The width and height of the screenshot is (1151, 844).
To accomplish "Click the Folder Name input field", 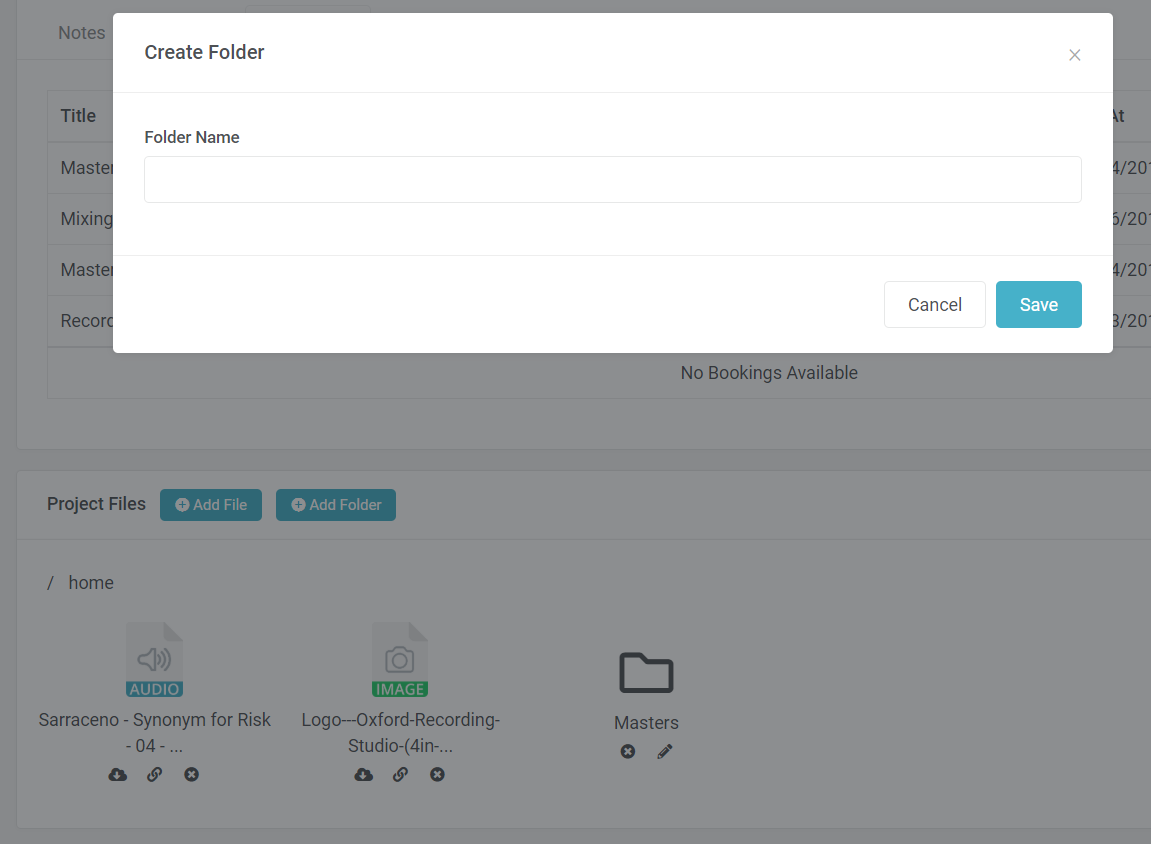I will pos(612,179).
